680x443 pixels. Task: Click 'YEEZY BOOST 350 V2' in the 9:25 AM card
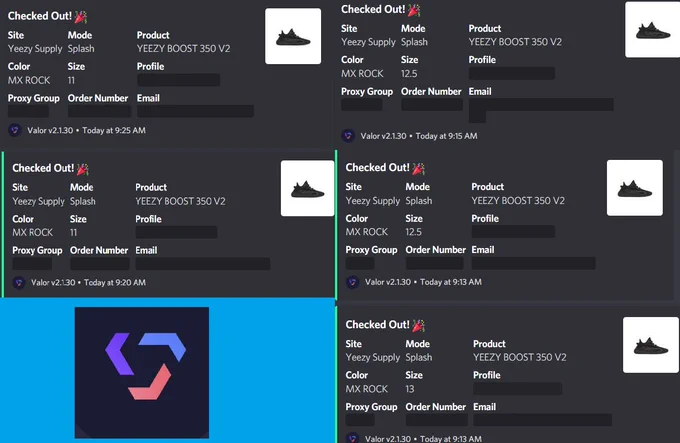coord(183,49)
